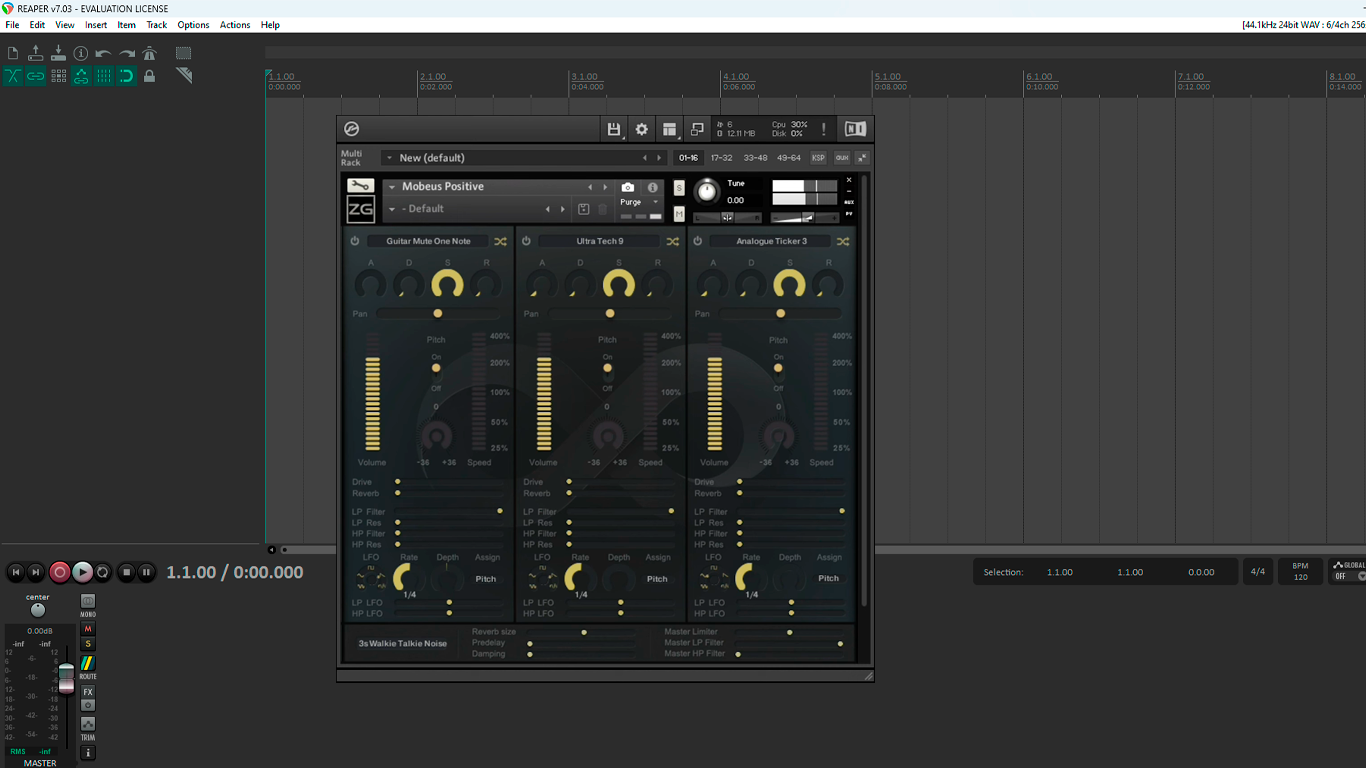
Task: Click the Kontakt exclamation panic icon
Action: [824, 129]
